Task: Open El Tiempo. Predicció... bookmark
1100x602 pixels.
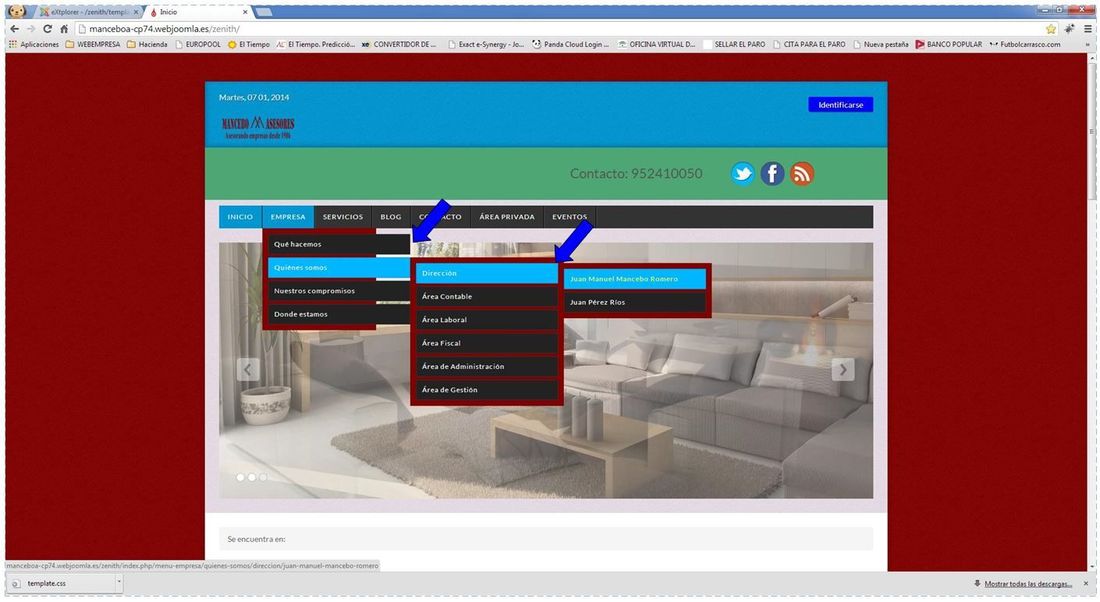Action: click(316, 44)
